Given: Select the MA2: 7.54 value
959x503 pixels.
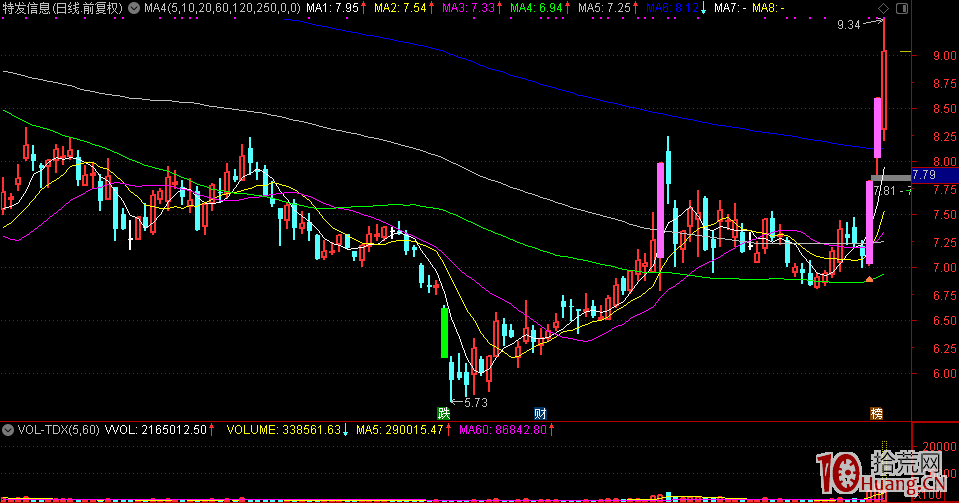Looking at the screenshot, I should coord(400,8).
